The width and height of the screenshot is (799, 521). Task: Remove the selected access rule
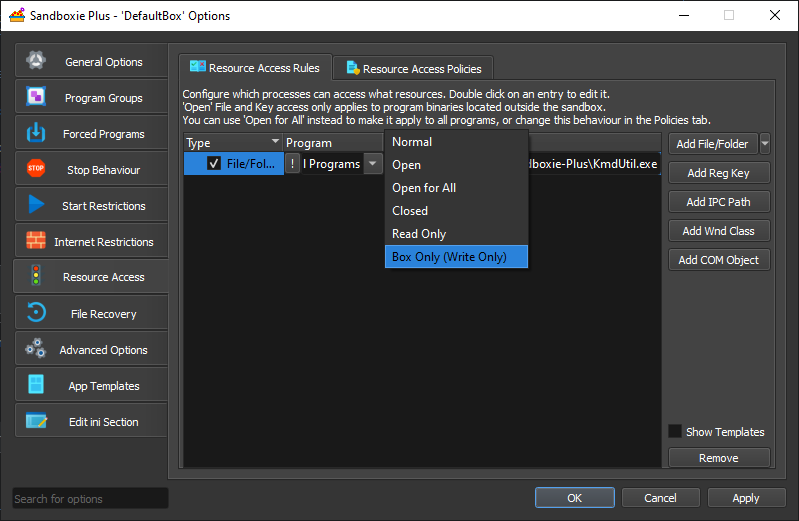[x=718, y=458]
